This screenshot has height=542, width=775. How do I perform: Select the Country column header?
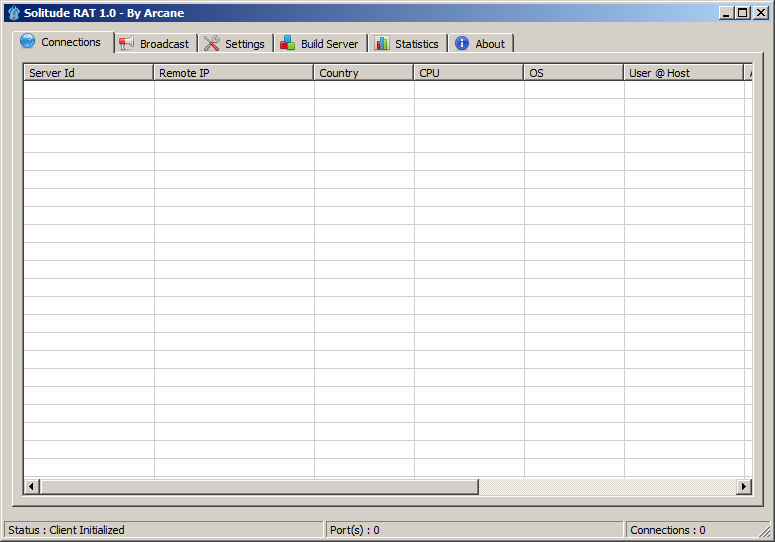(363, 73)
